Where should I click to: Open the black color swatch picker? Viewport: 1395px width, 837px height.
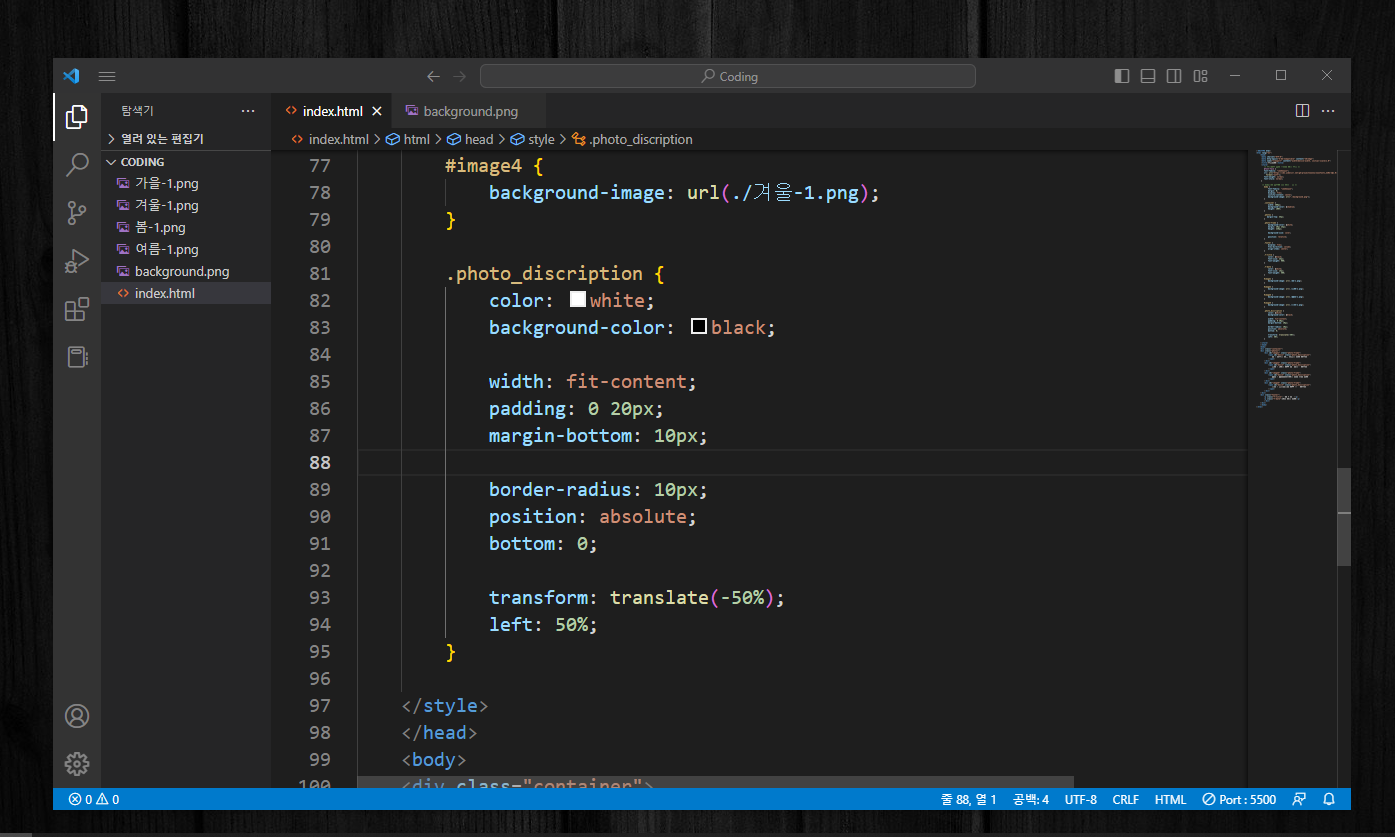click(x=699, y=326)
